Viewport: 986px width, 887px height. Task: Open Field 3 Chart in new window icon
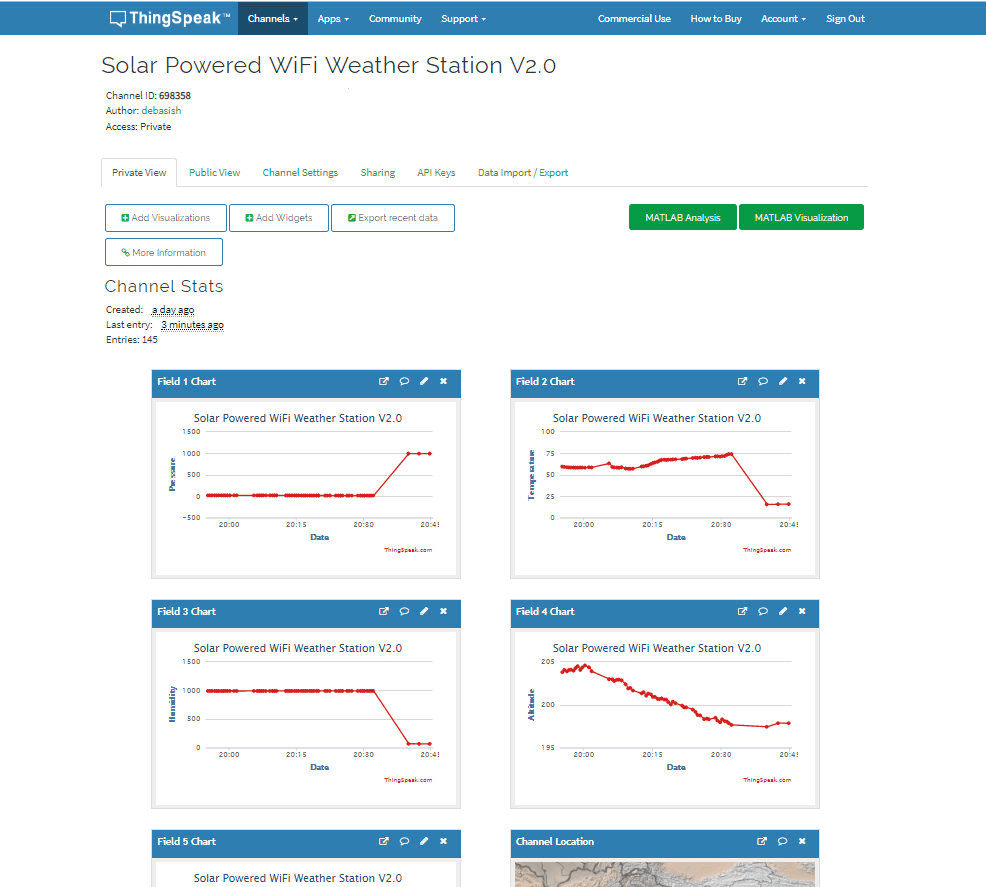tap(384, 611)
